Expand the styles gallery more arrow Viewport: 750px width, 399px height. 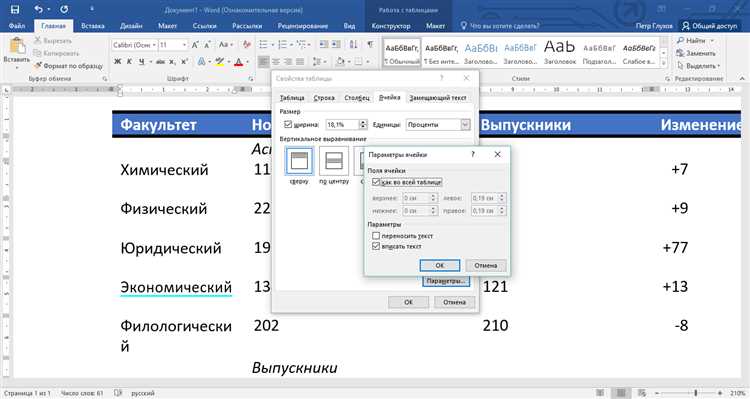click(663, 63)
